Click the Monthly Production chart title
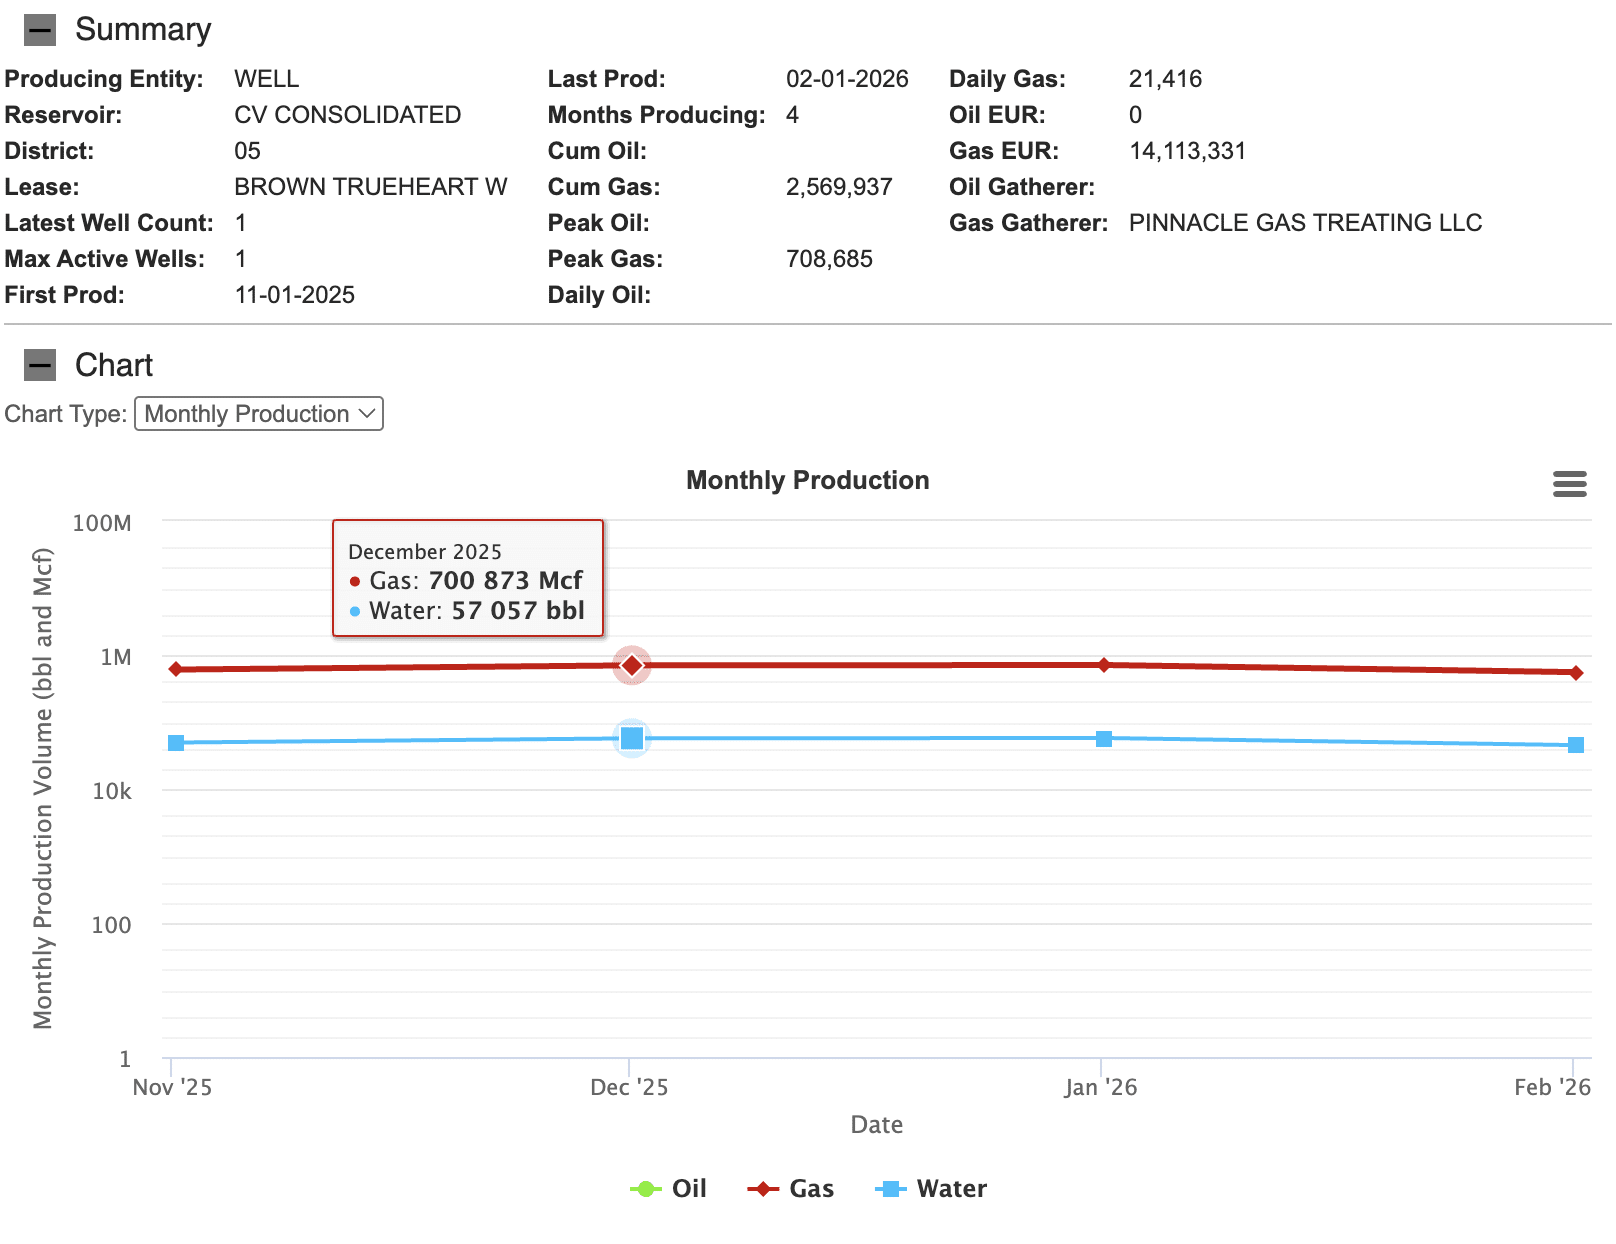Image resolution: width=1616 pixels, height=1244 pixels. (x=808, y=480)
